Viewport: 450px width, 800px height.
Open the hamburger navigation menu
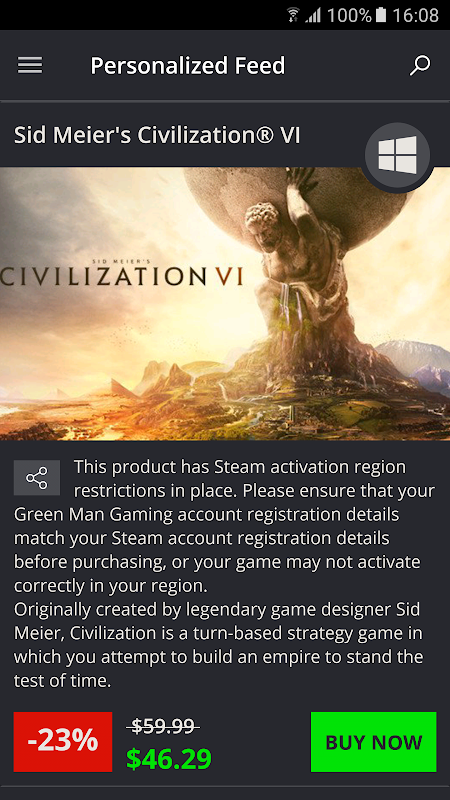30,65
